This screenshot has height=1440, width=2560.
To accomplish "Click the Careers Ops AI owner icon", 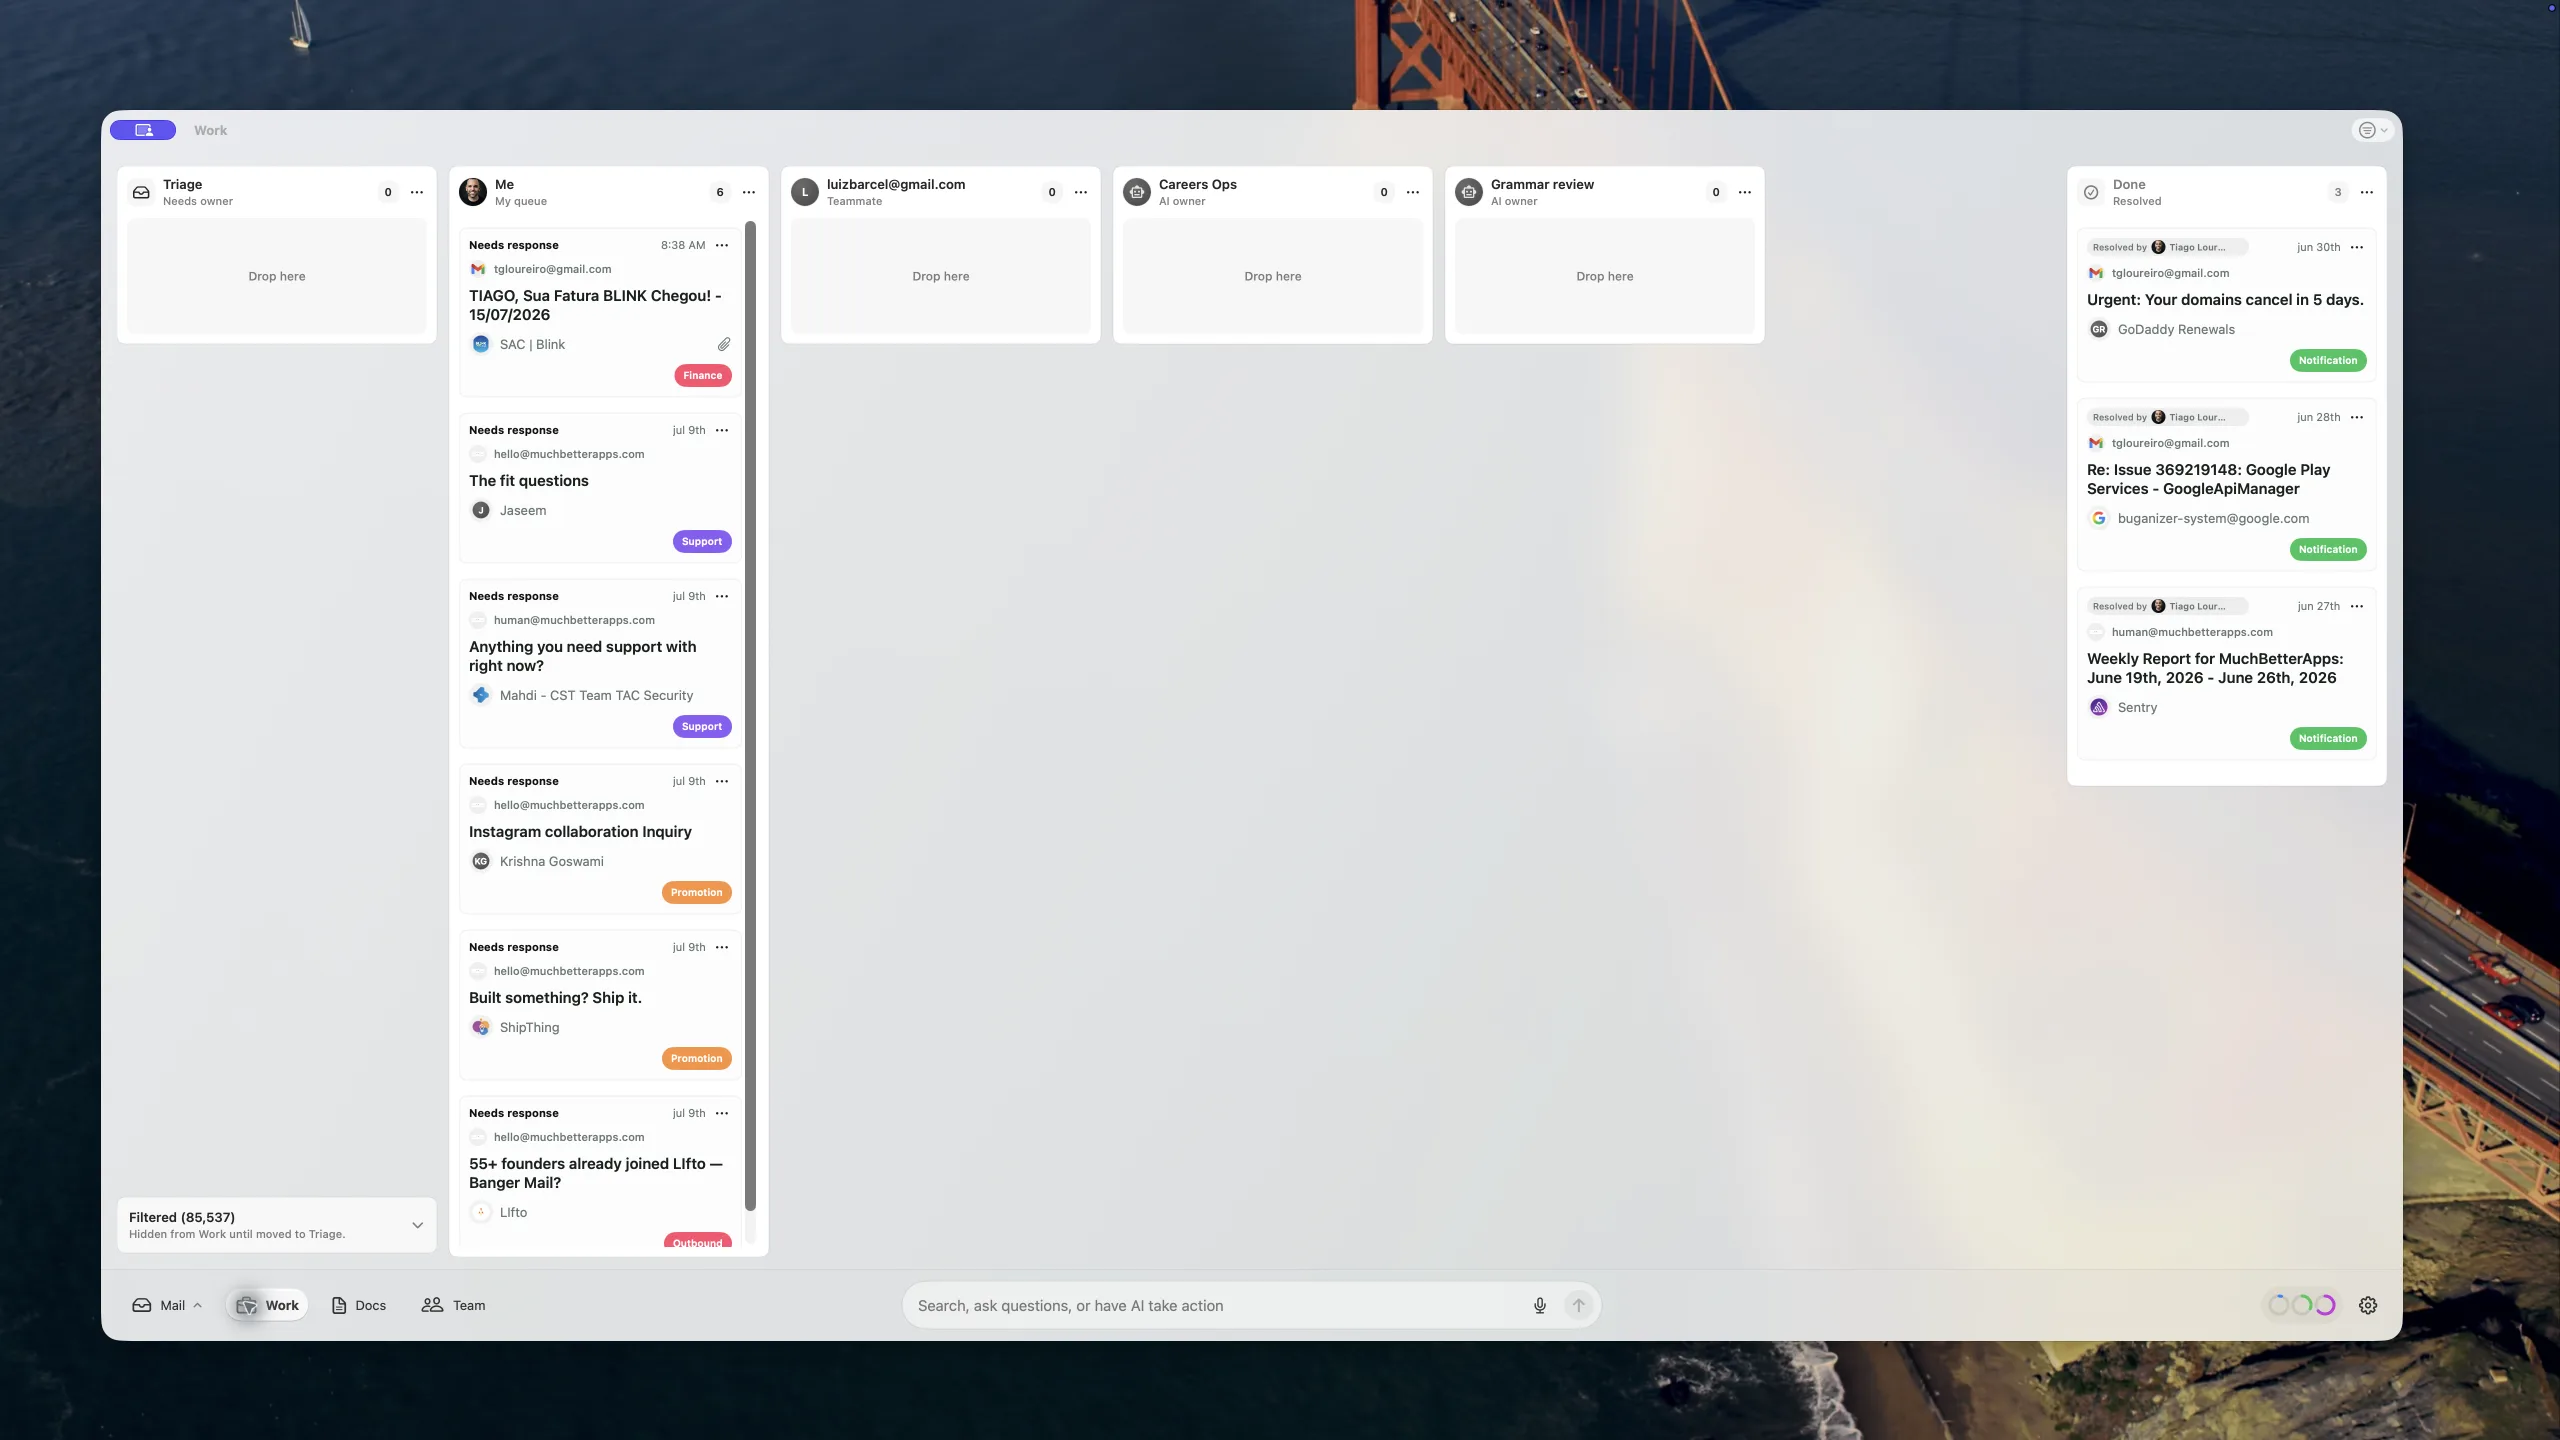I will pos(1137,192).
